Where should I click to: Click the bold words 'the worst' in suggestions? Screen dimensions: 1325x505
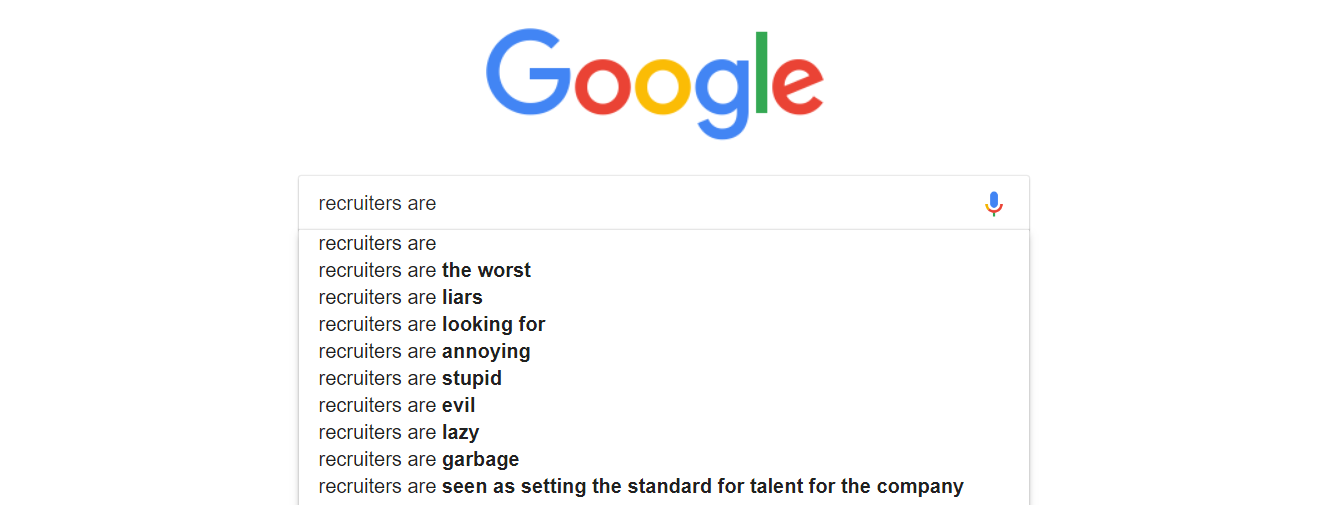click(x=486, y=270)
